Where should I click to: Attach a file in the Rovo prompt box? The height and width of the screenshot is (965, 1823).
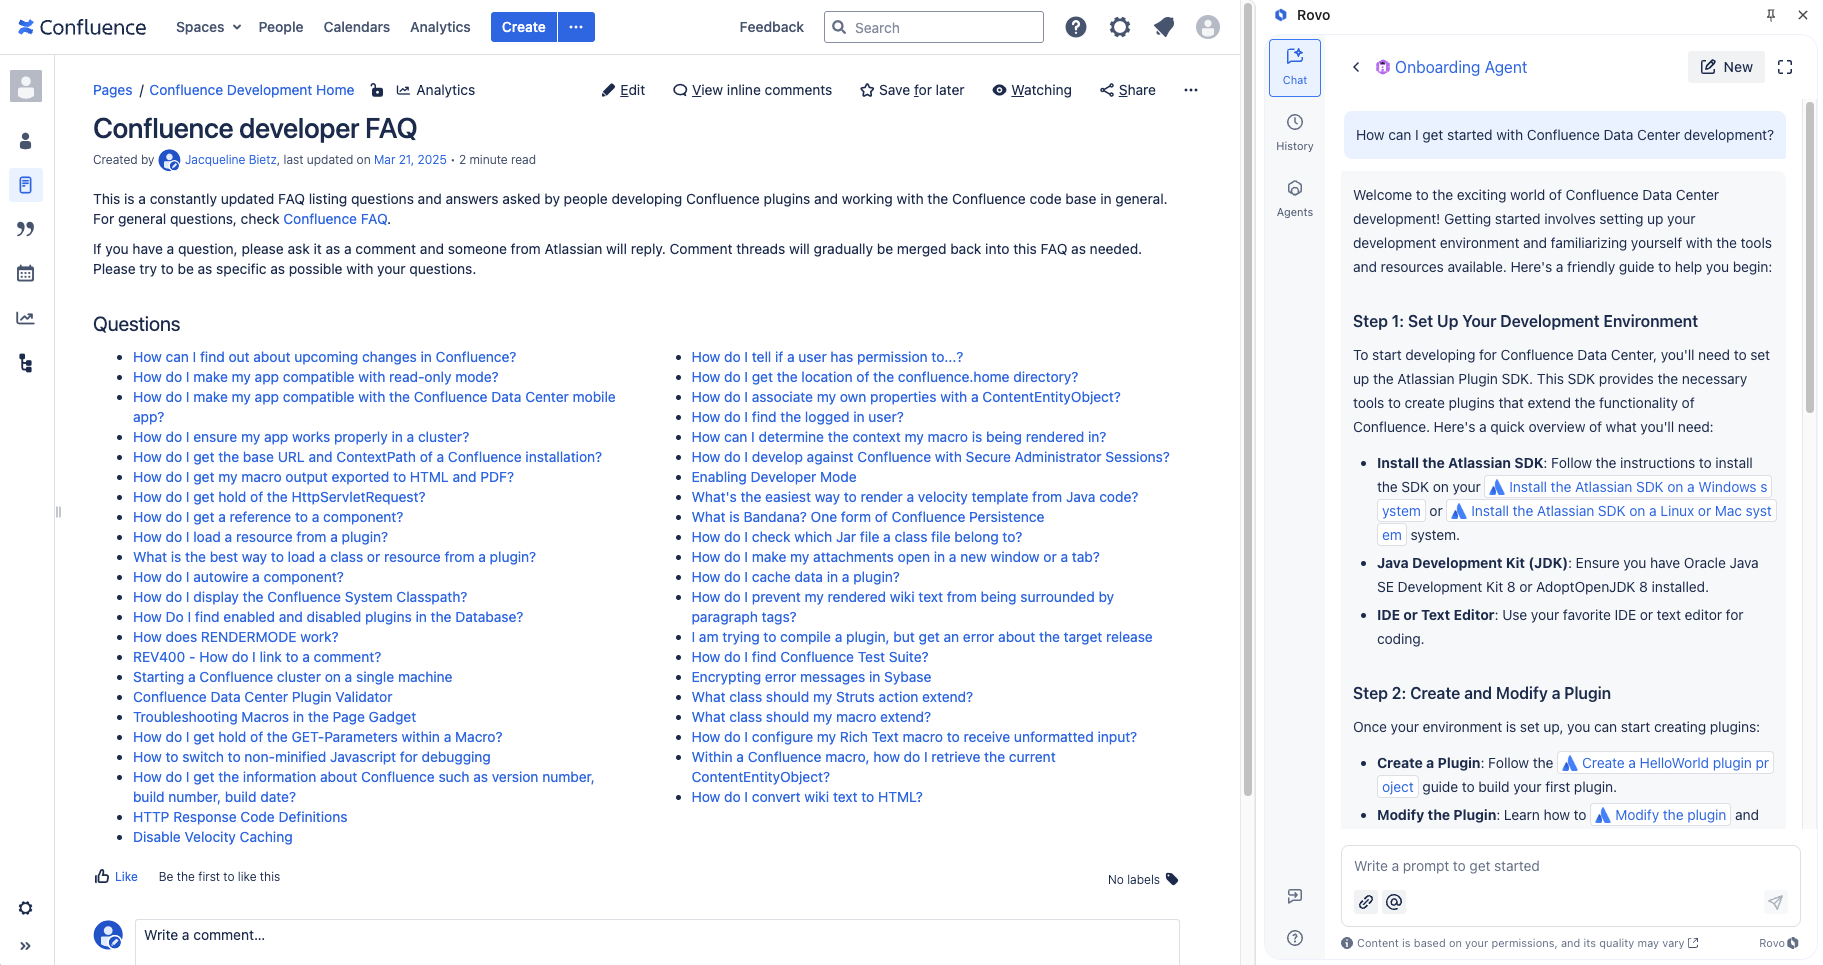click(1365, 901)
